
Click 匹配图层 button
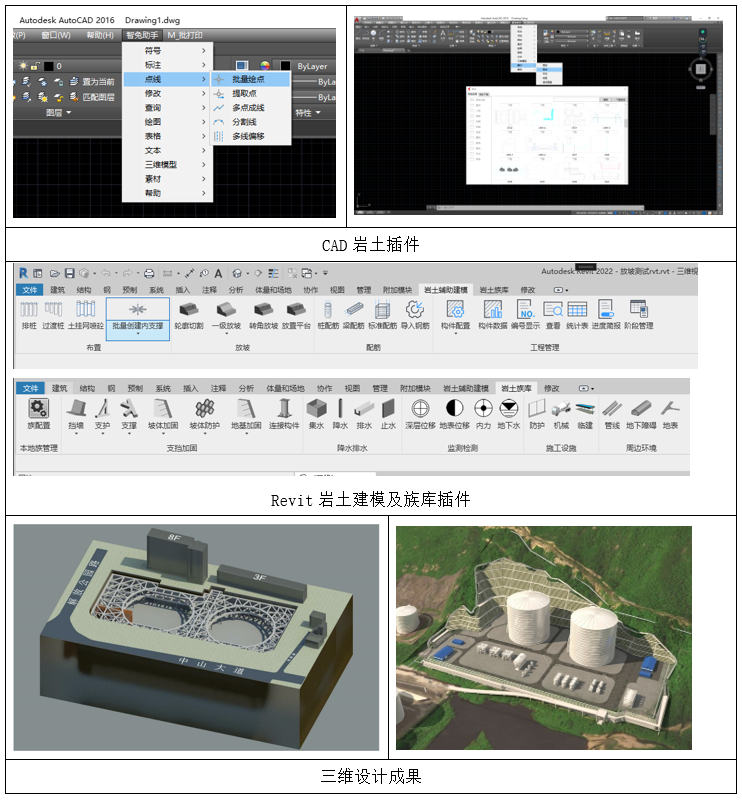92,97
